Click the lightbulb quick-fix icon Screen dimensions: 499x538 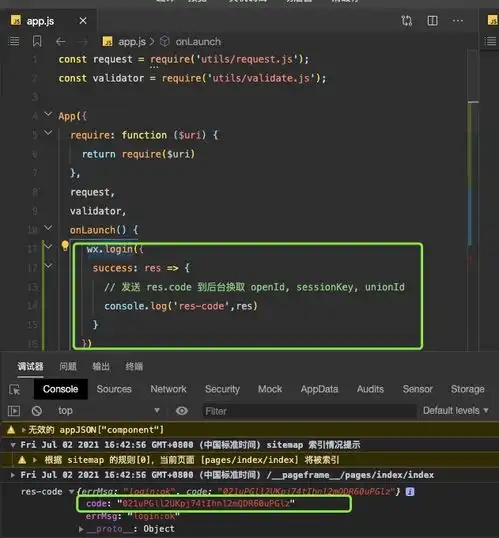pyautogui.click(x=65, y=246)
